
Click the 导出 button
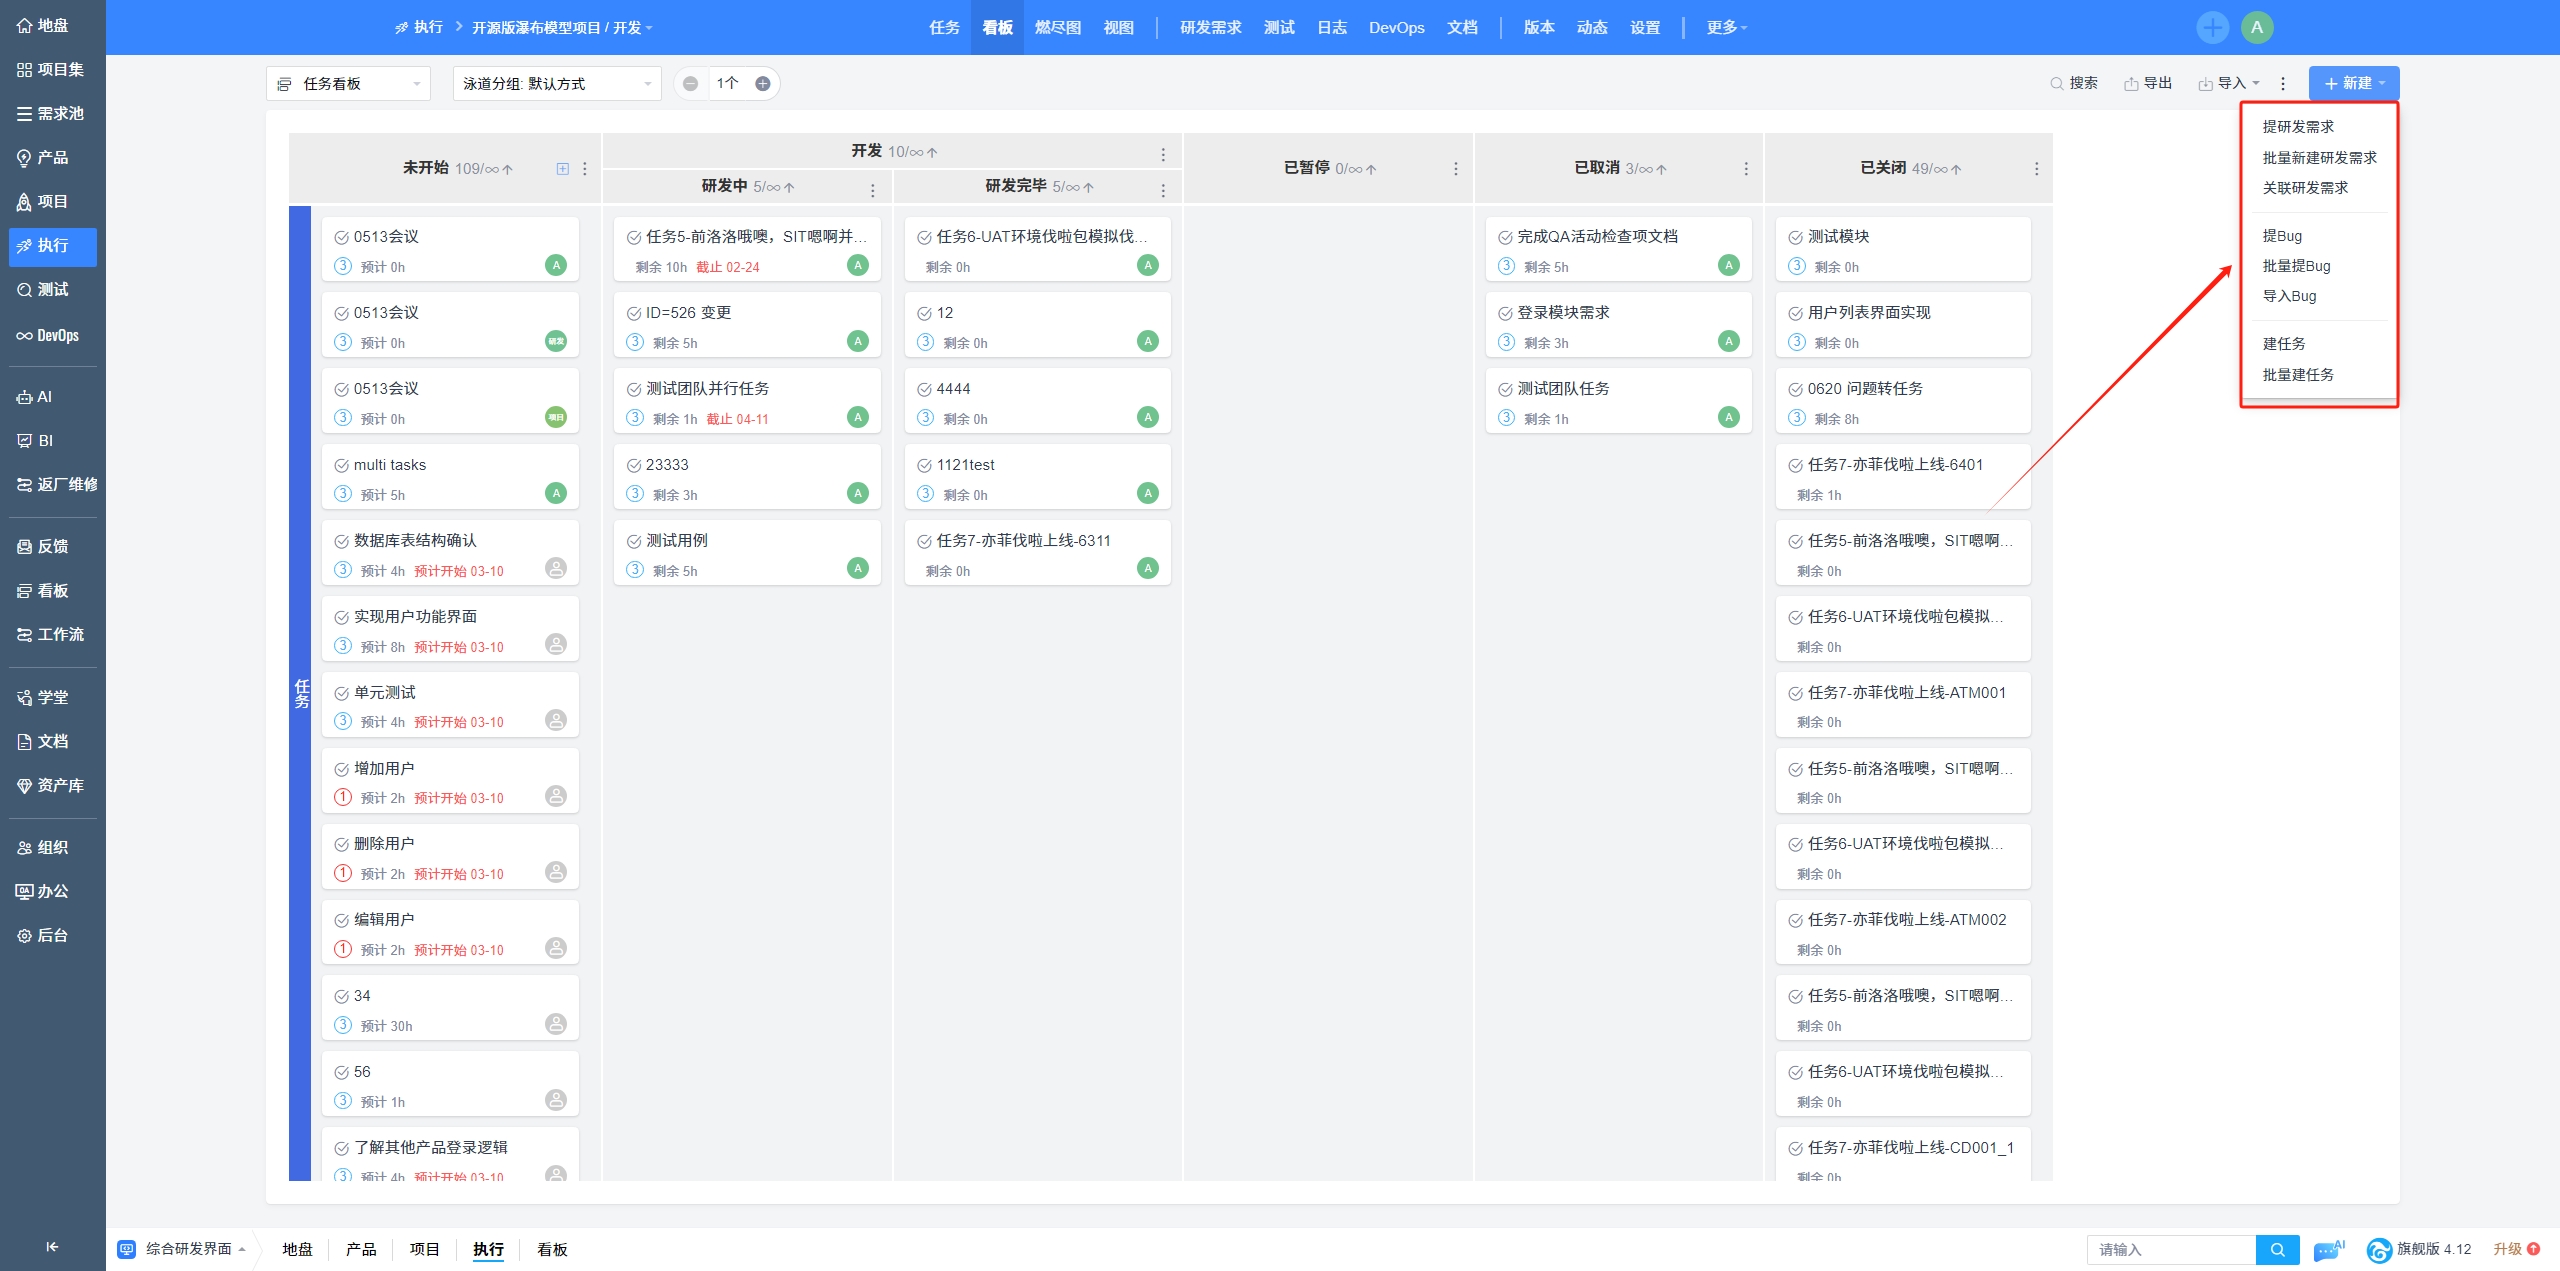[2148, 84]
